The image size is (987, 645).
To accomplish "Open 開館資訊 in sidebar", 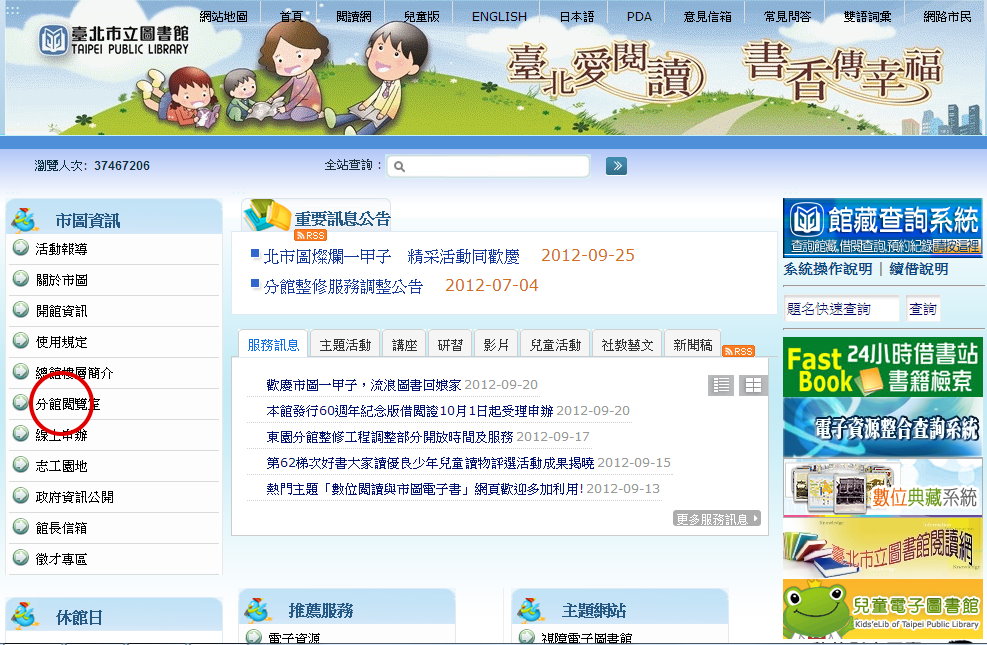I will pos(61,311).
